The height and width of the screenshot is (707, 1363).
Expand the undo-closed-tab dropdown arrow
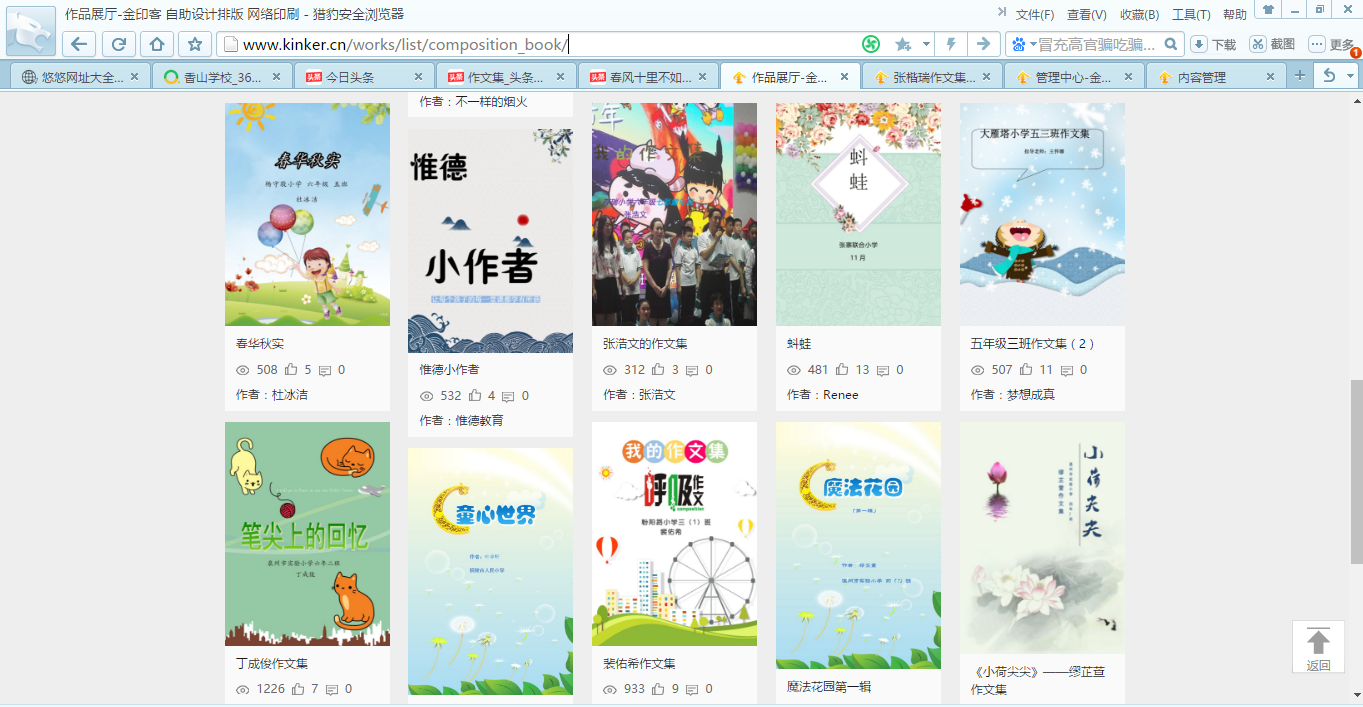click(x=1350, y=76)
